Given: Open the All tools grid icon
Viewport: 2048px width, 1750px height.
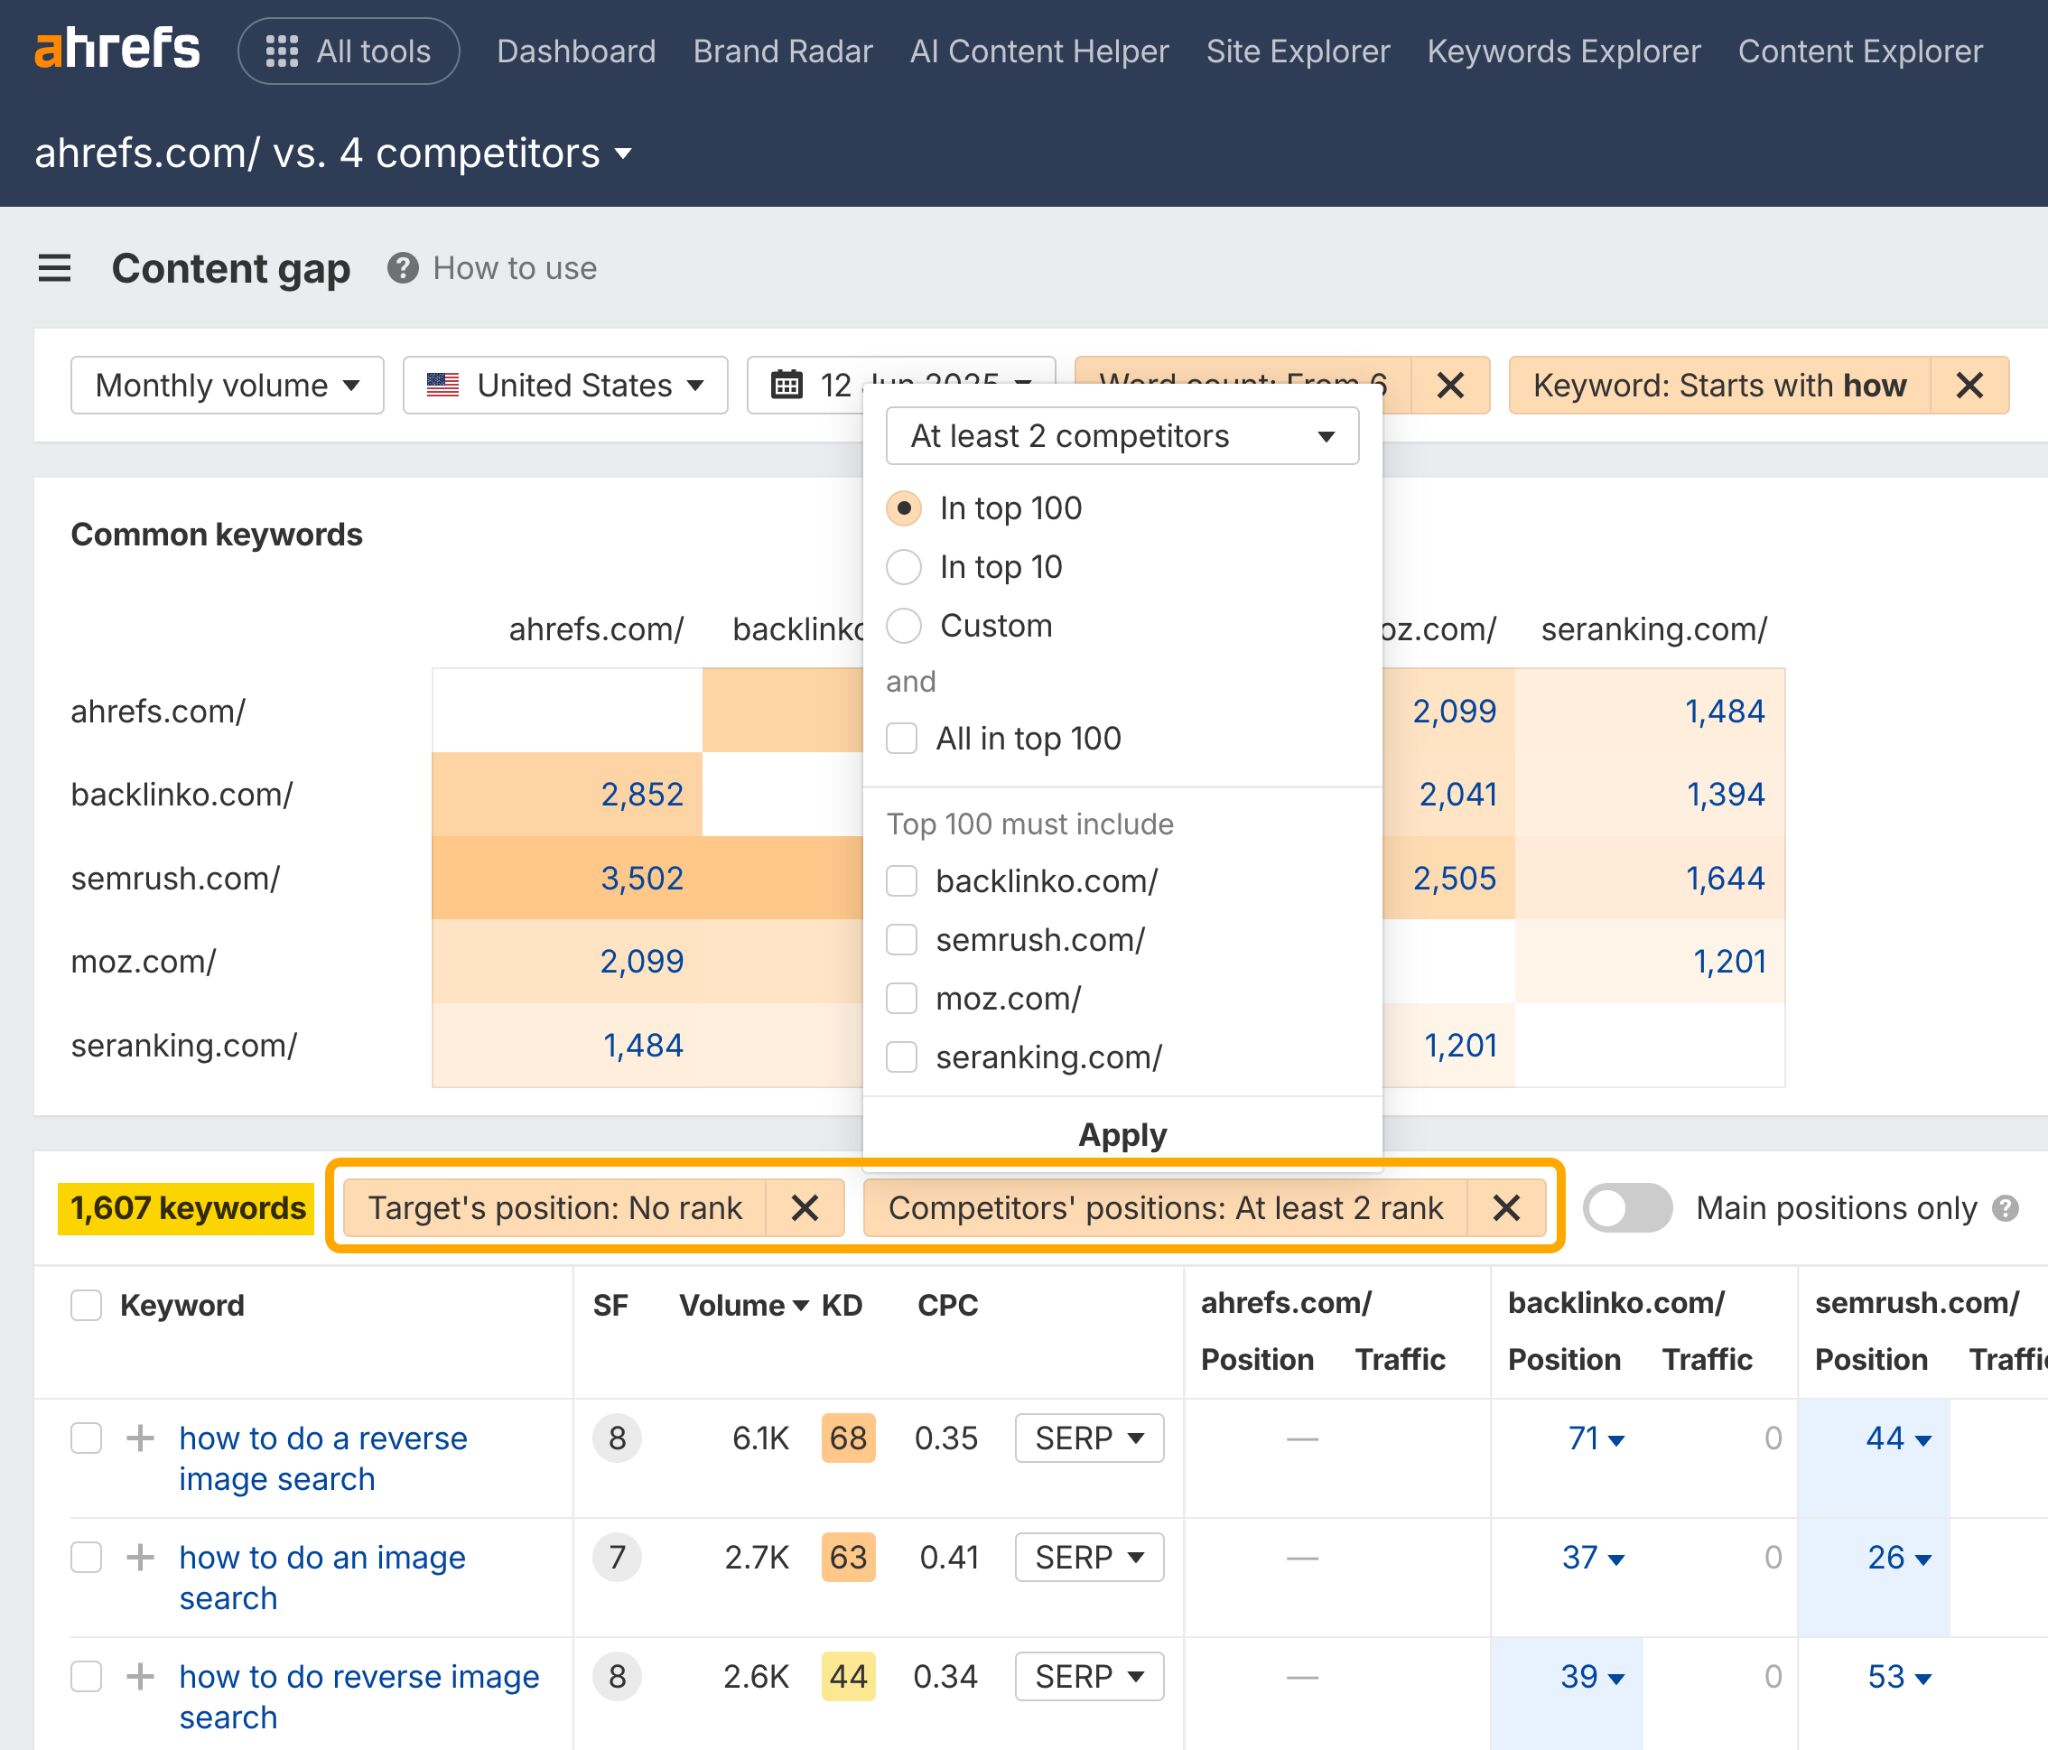Looking at the screenshot, I should click(x=283, y=50).
